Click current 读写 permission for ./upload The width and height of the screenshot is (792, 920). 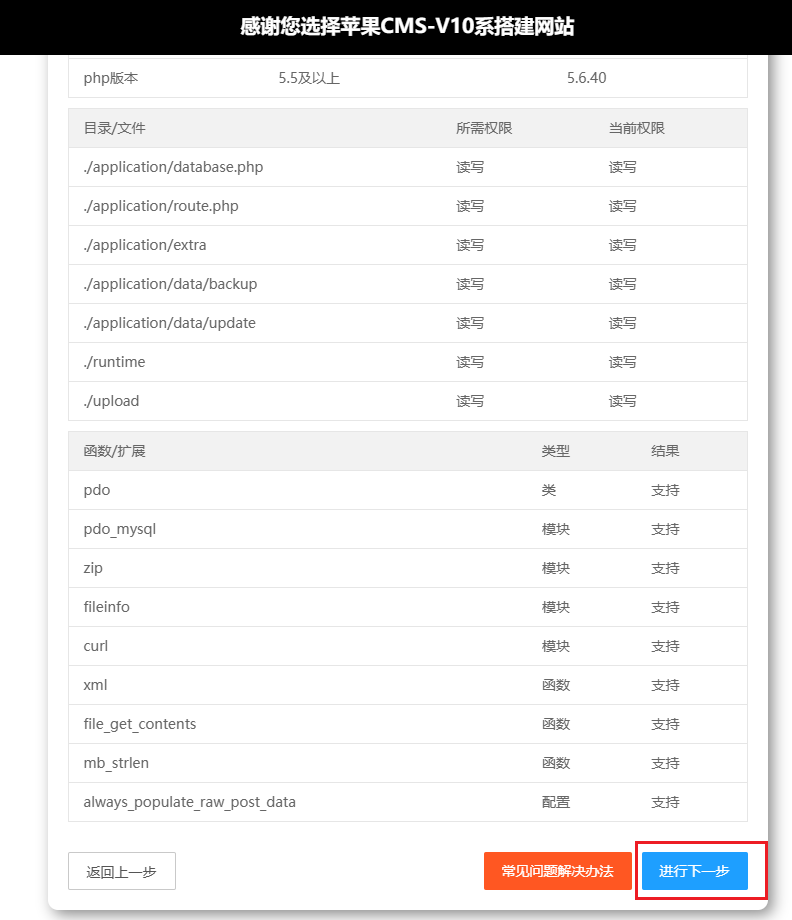(x=622, y=401)
